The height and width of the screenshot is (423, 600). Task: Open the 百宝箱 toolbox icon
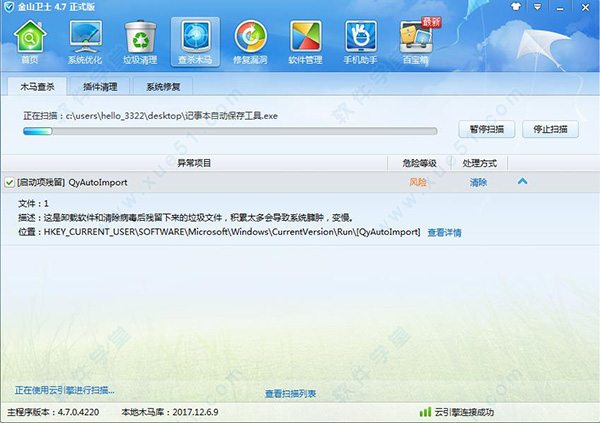[x=416, y=42]
